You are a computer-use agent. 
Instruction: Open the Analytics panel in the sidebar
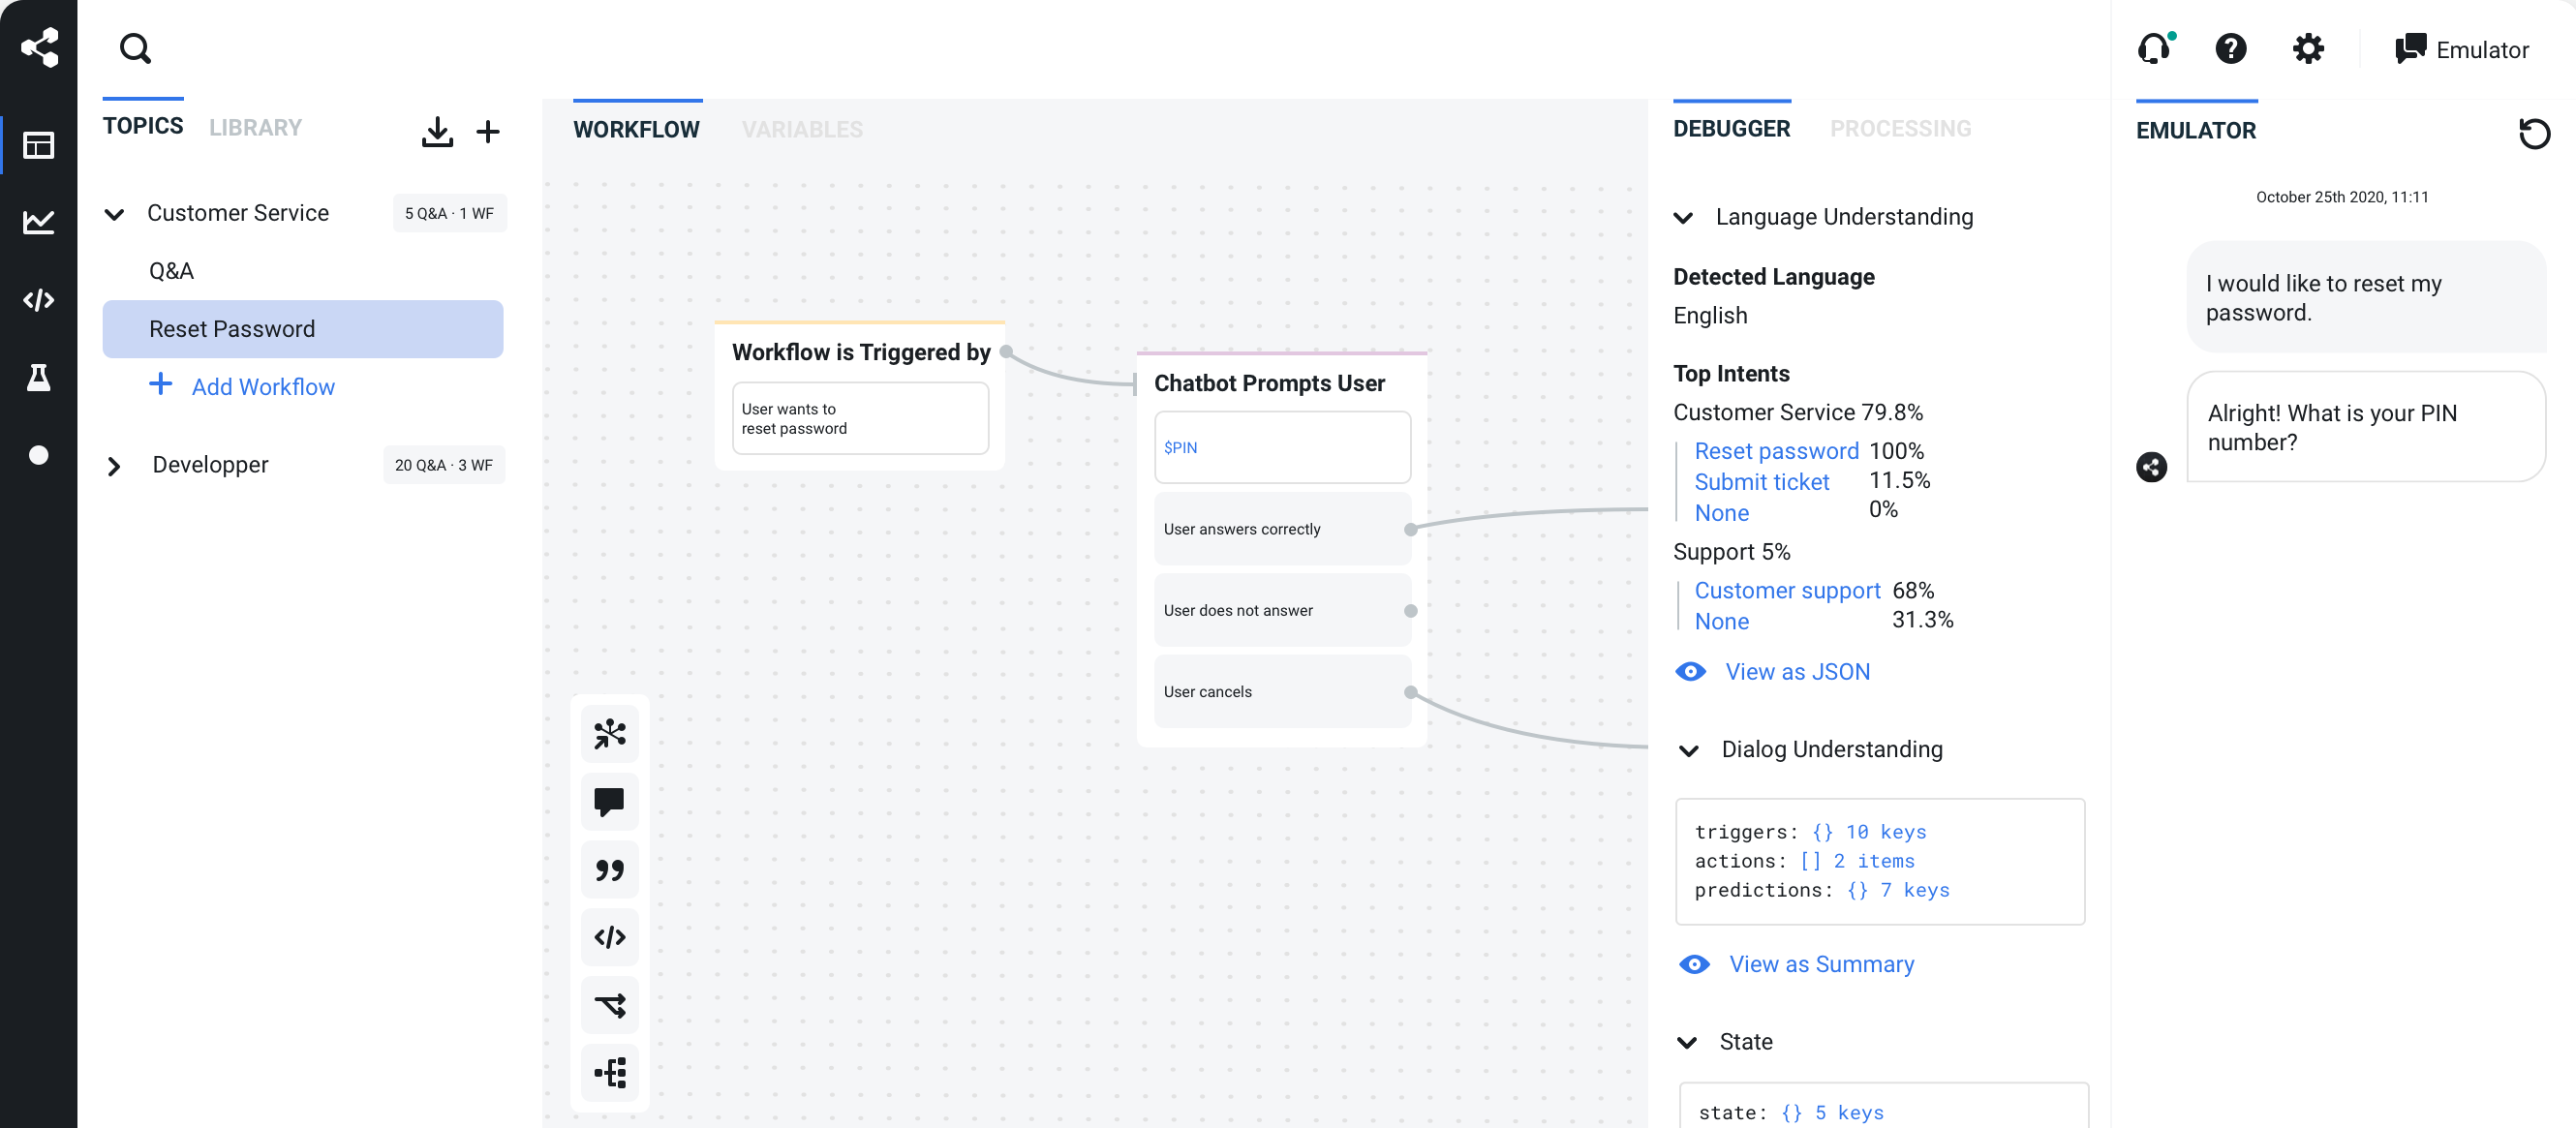(39, 222)
